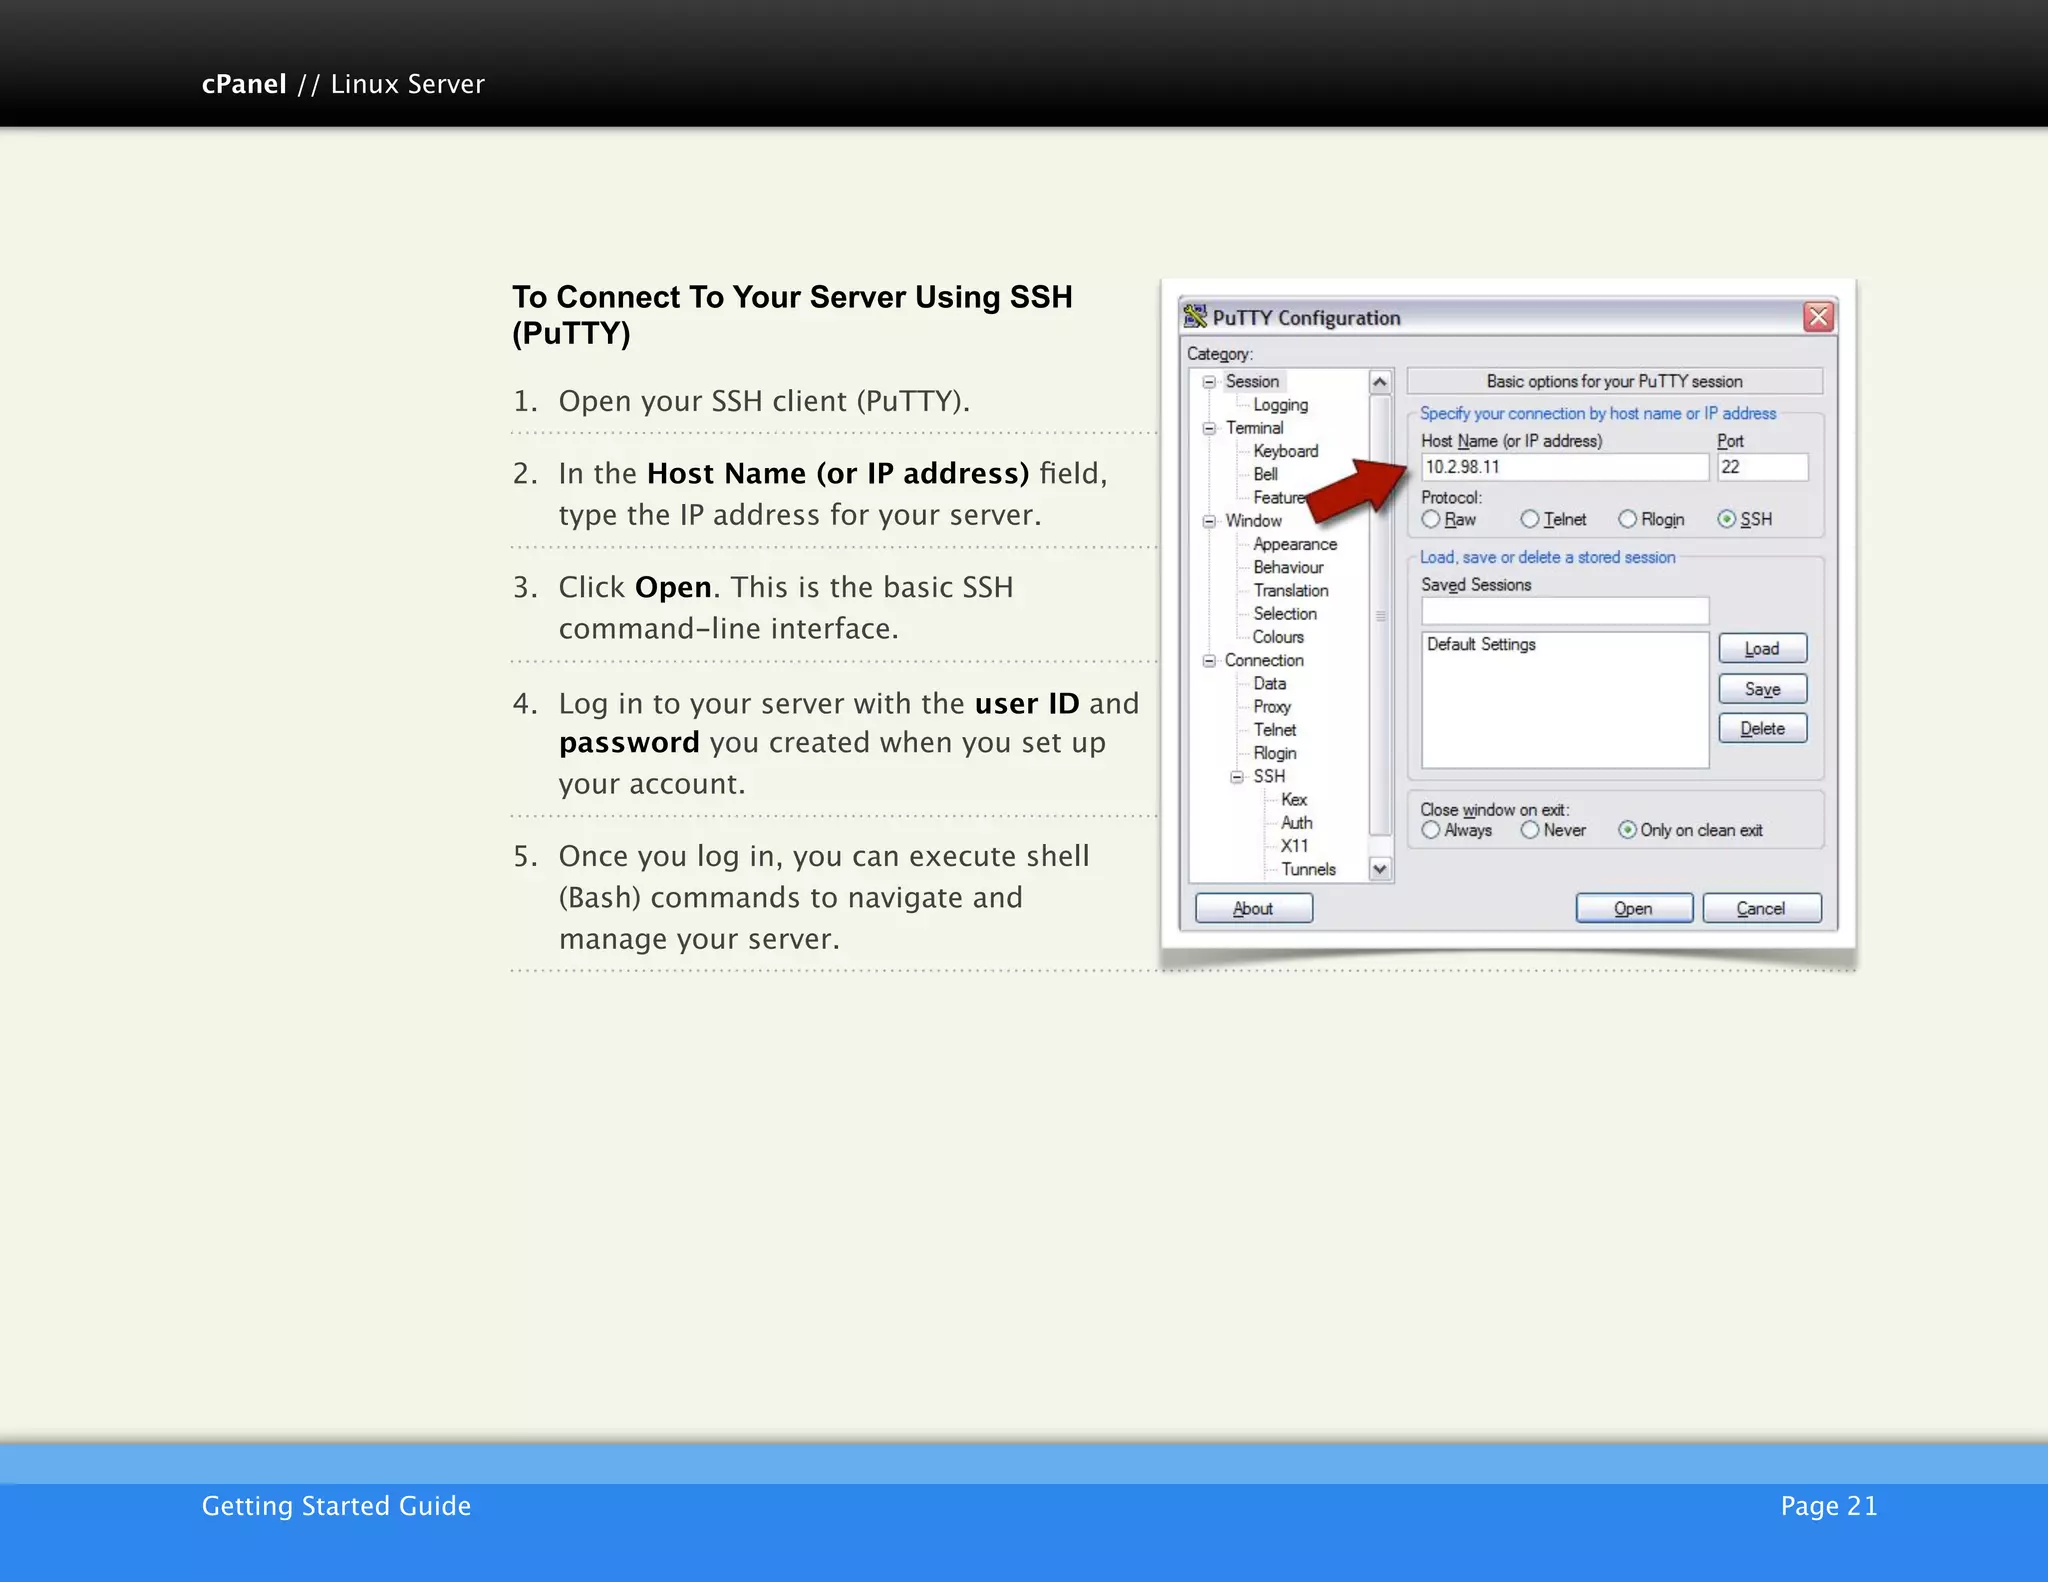Select the Colours category item

(1278, 637)
